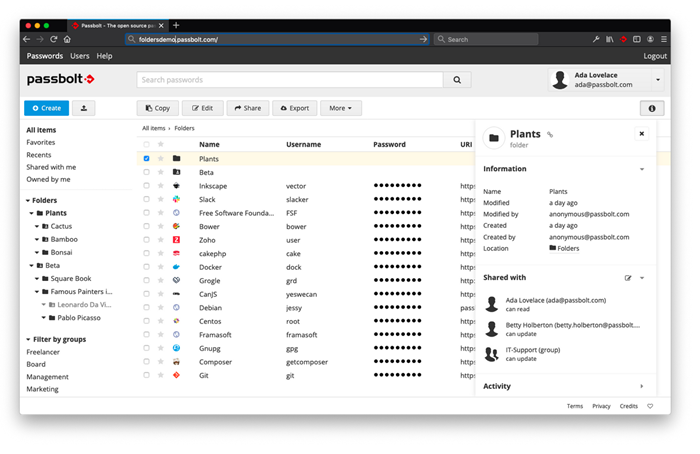700x454 pixels.
Task: Click the Plants folder icon in the table
Action: click(176, 158)
